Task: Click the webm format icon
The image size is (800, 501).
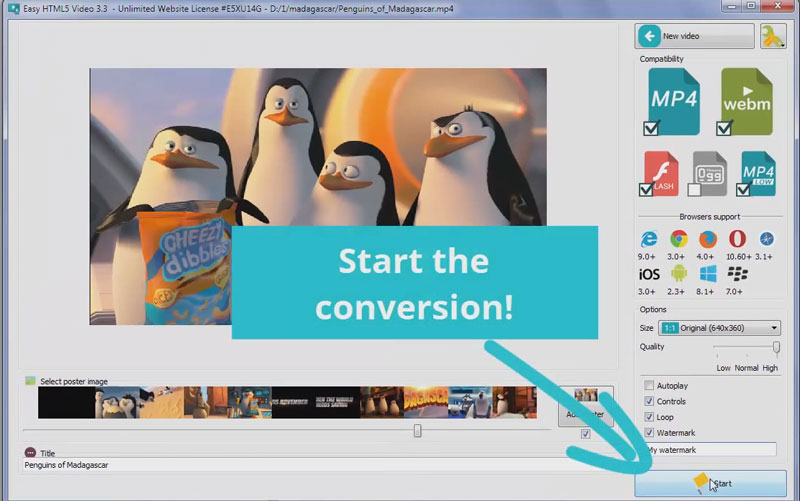Action: [747, 101]
